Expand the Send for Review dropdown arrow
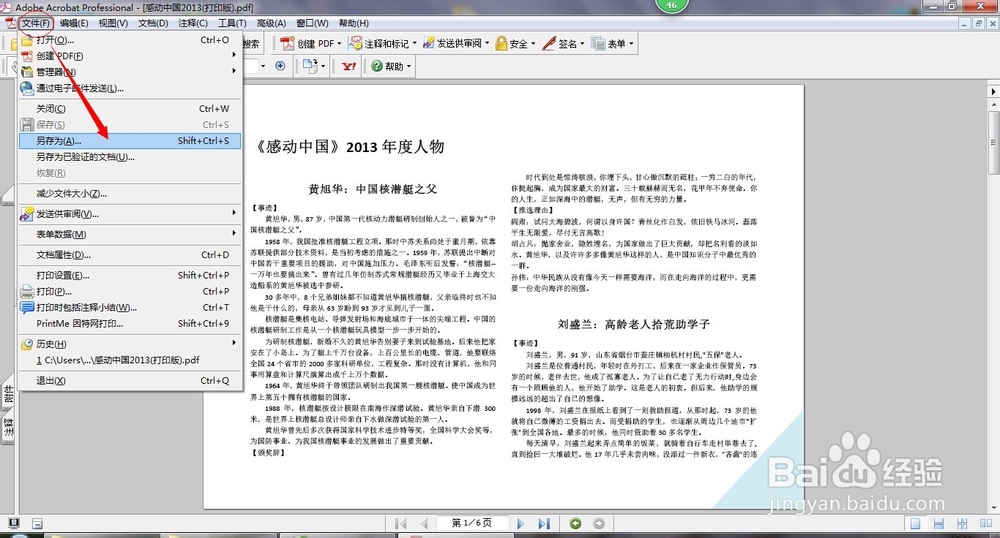Viewport: 1000px width, 538px height. [487, 43]
